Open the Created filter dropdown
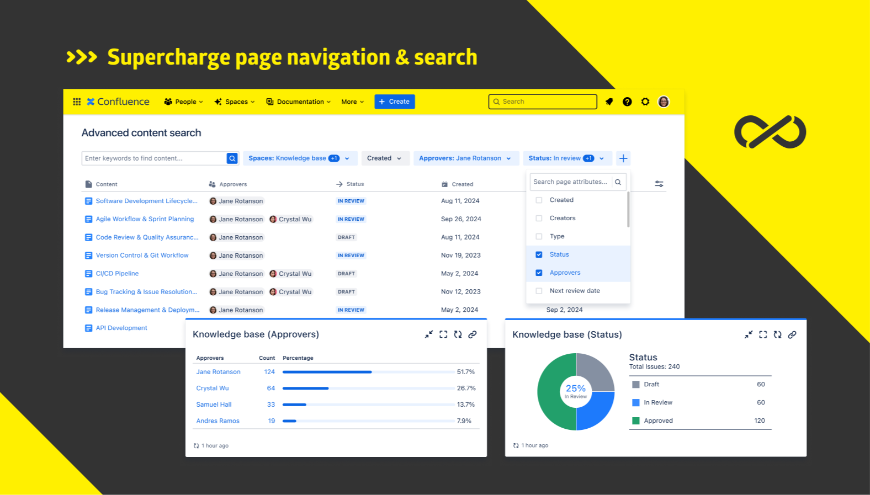870x495 pixels. click(385, 158)
